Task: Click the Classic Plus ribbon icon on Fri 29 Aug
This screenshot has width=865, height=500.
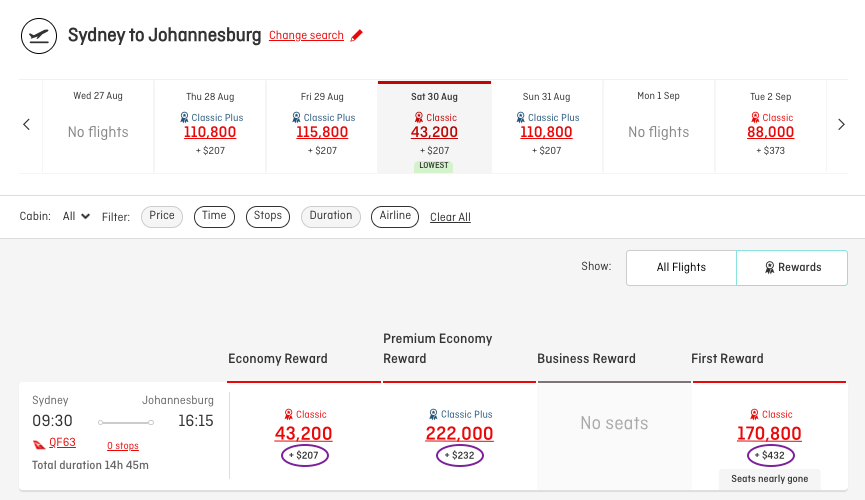Action: [296, 118]
